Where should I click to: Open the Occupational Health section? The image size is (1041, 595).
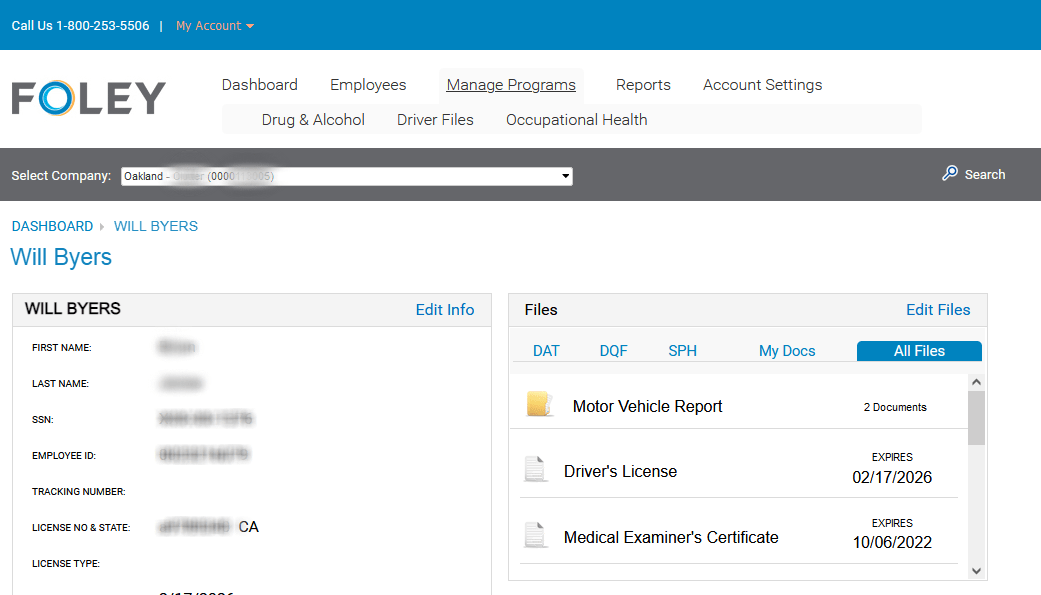[x=576, y=119]
